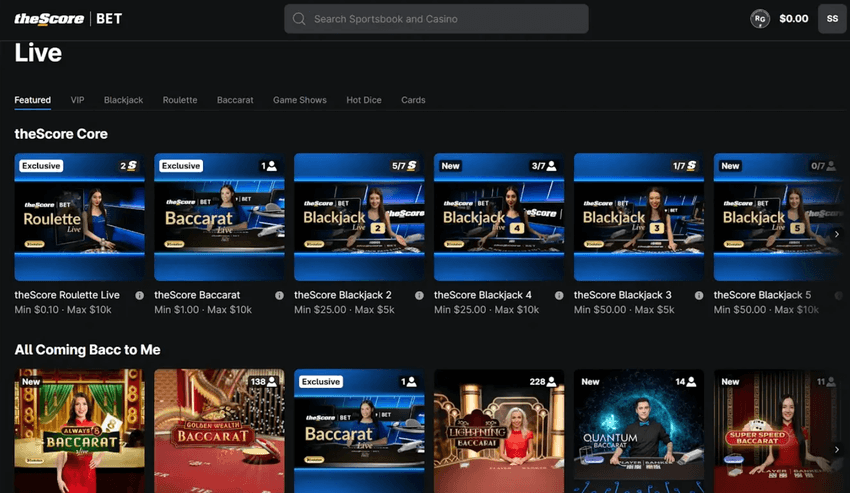The height and width of the screenshot is (493, 850).
Task: Click the New badge on Always 8 Baccarat
Action: click(x=31, y=382)
